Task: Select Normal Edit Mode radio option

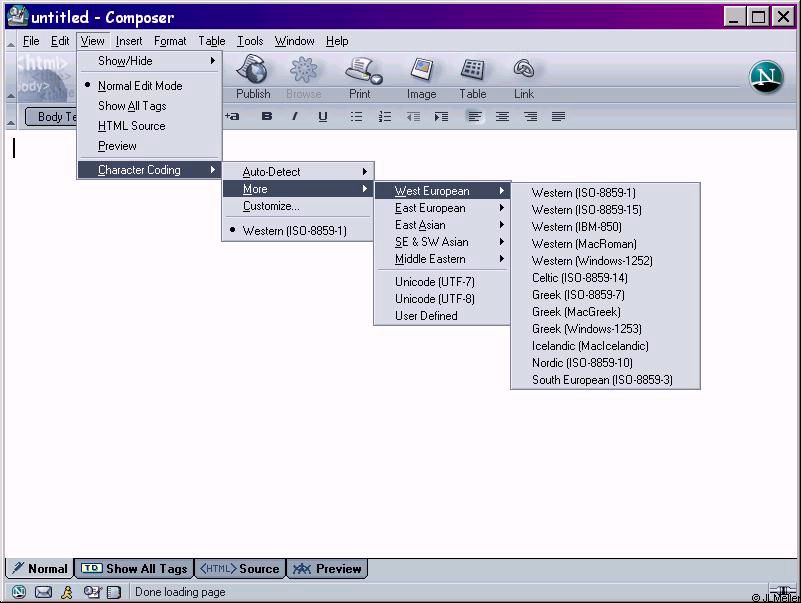Action: (149, 86)
